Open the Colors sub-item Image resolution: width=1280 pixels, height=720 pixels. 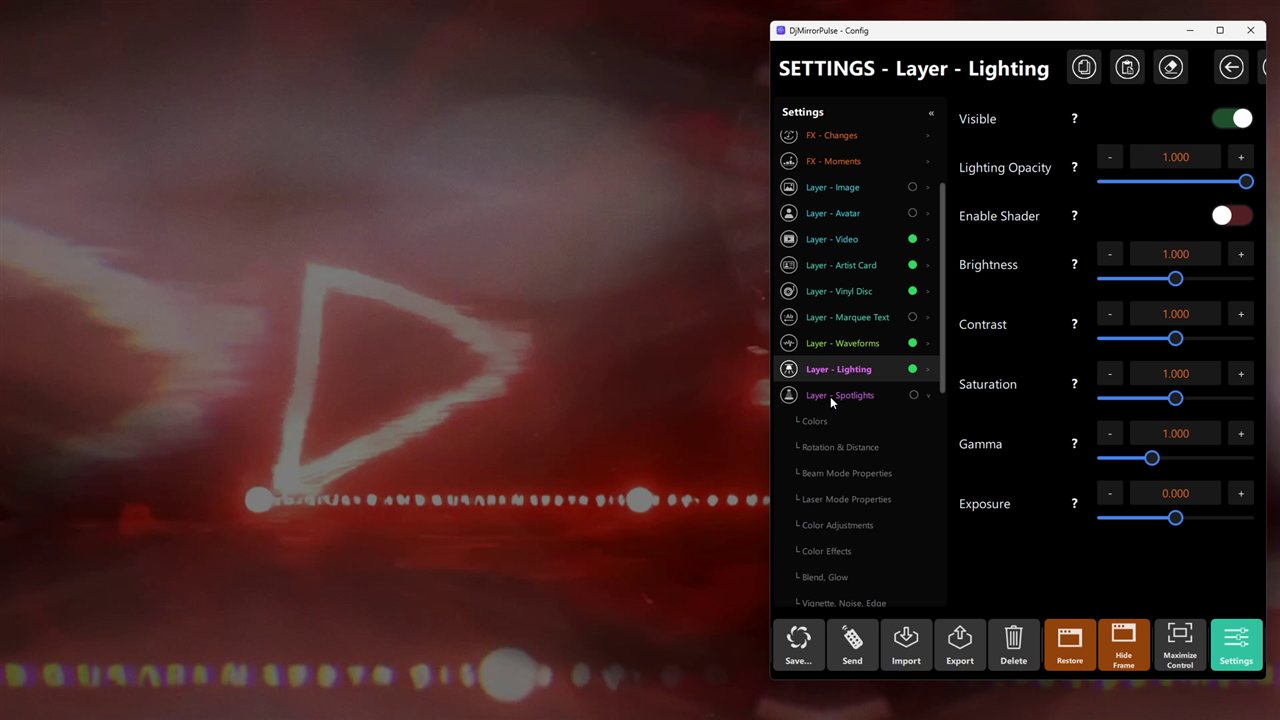(814, 421)
